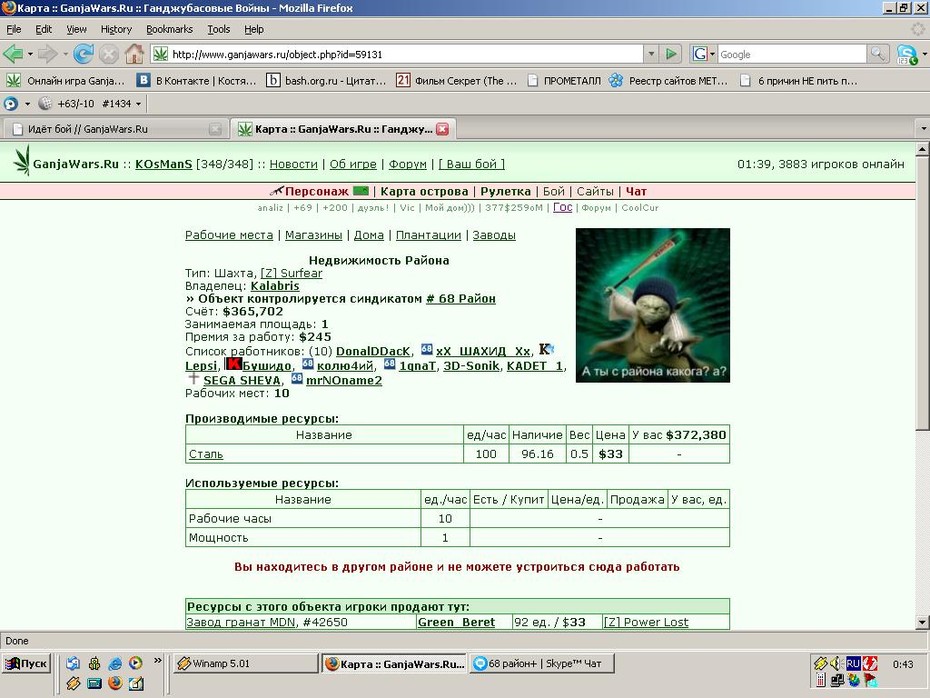Open worker mrNOname2 profile link
Viewport: 930px width, 698px height.
click(x=343, y=380)
